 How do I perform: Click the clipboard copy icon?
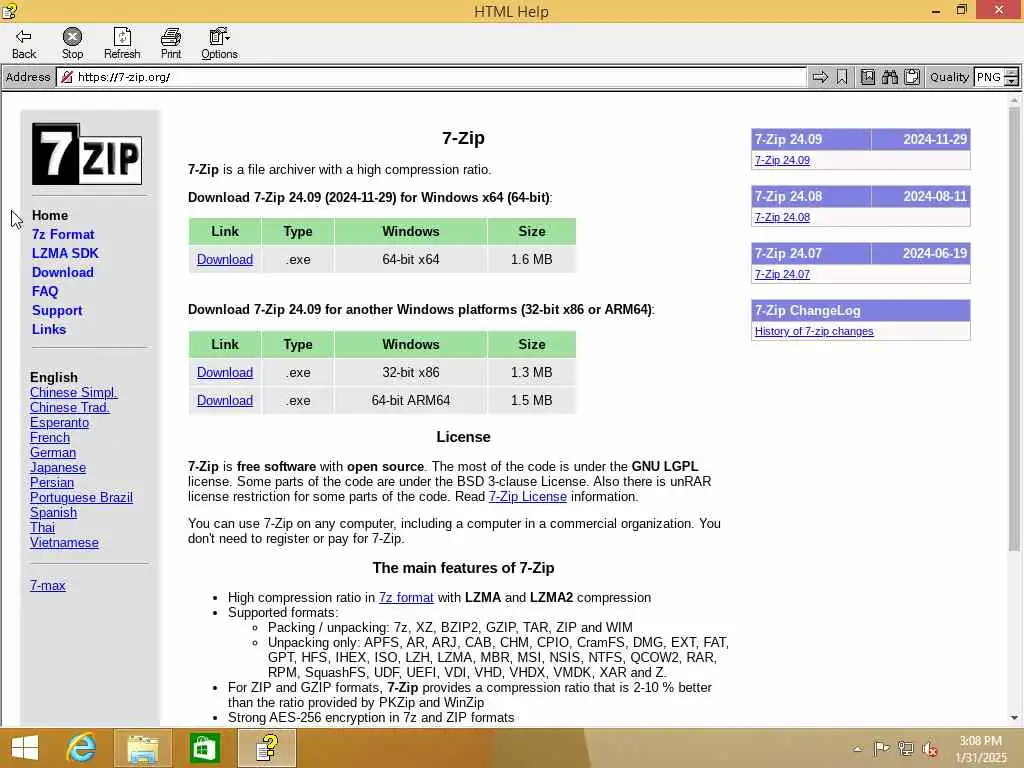coord(912,77)
